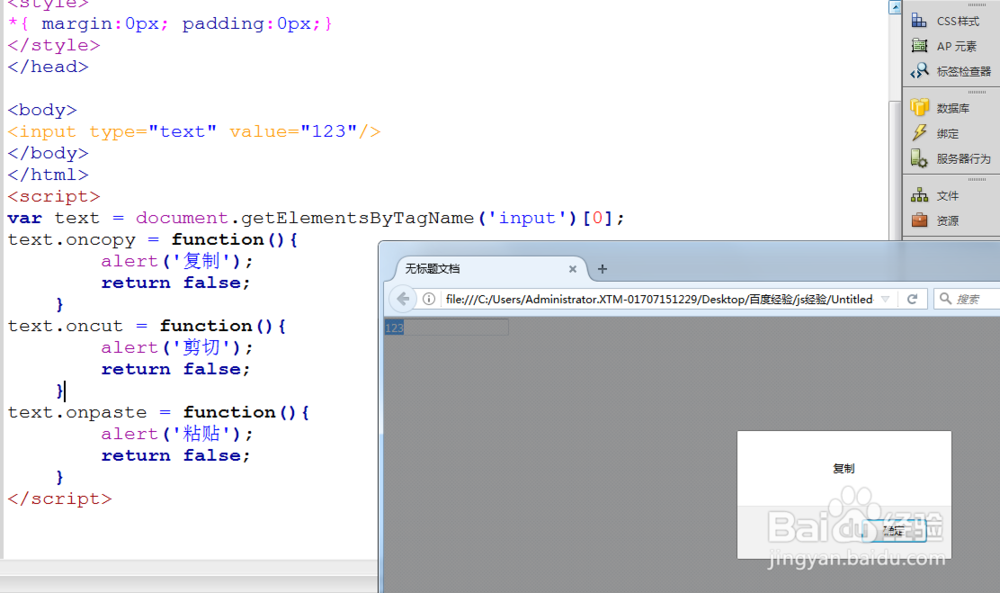Select the 无标题文档 browser tab

pos(490,269)
